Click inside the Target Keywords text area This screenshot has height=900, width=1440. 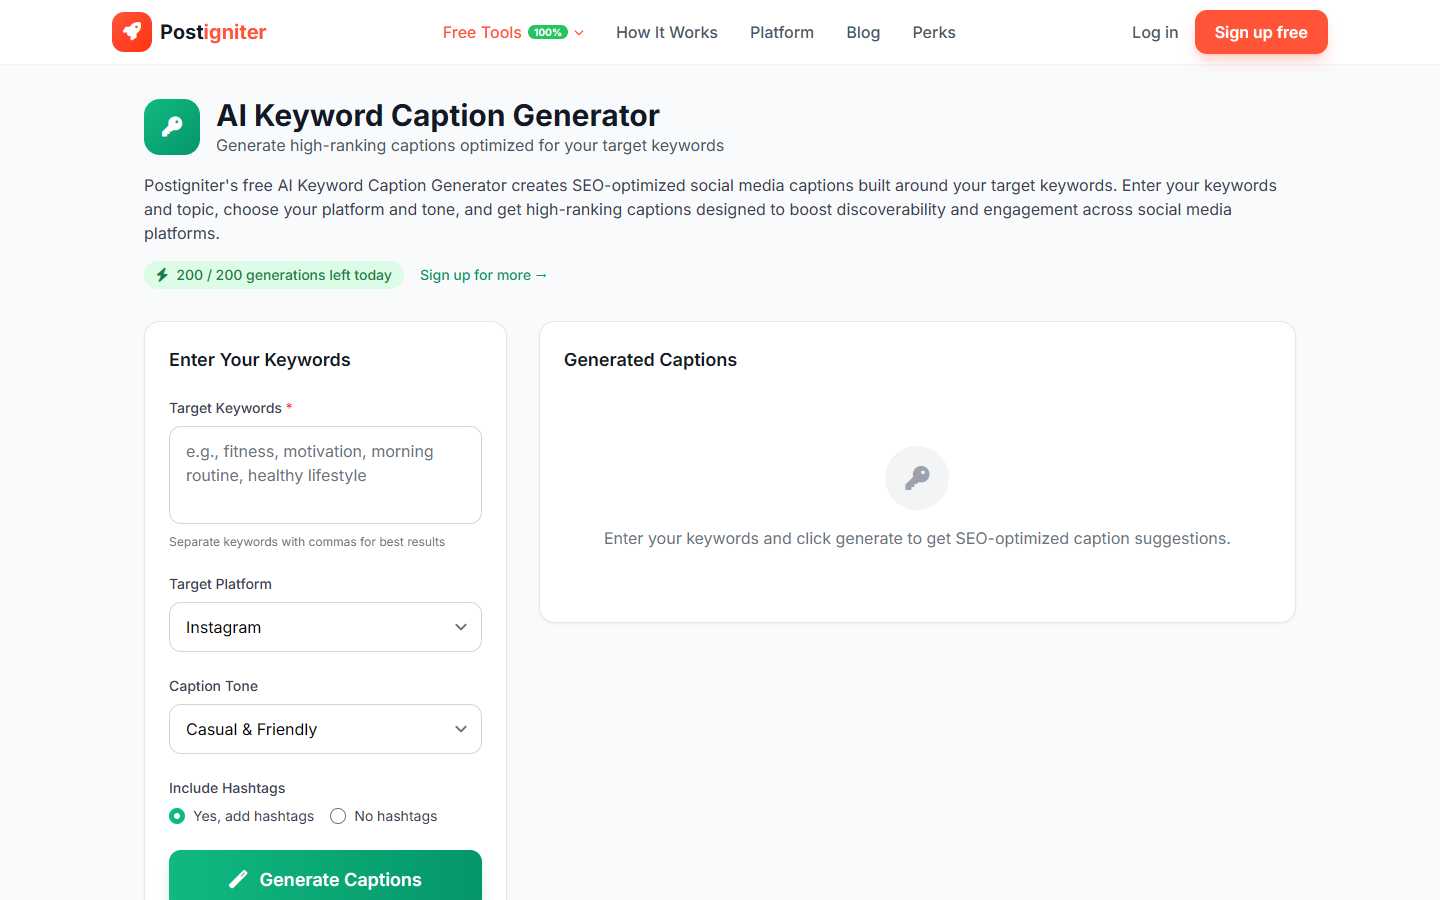click(x=325, y=474)
